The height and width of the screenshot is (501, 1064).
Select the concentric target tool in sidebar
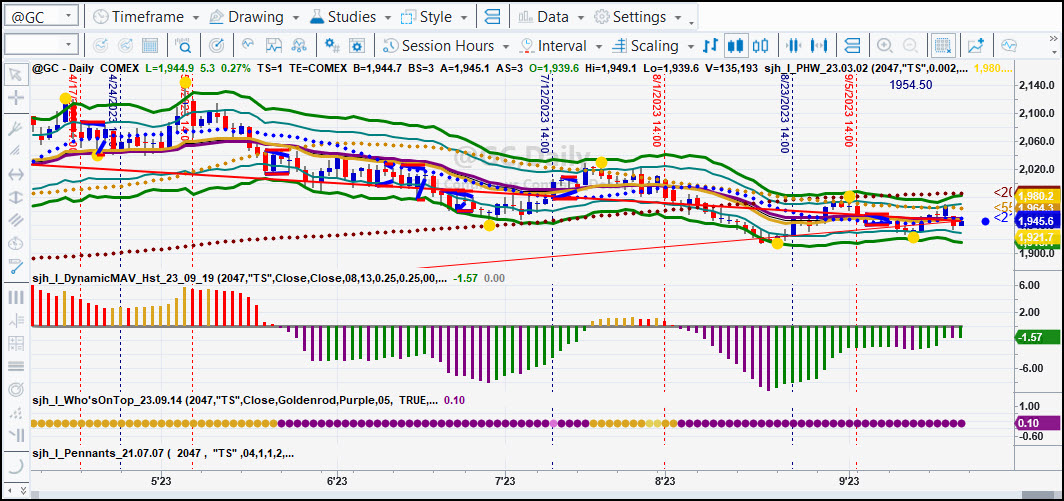tap(16, 390)
